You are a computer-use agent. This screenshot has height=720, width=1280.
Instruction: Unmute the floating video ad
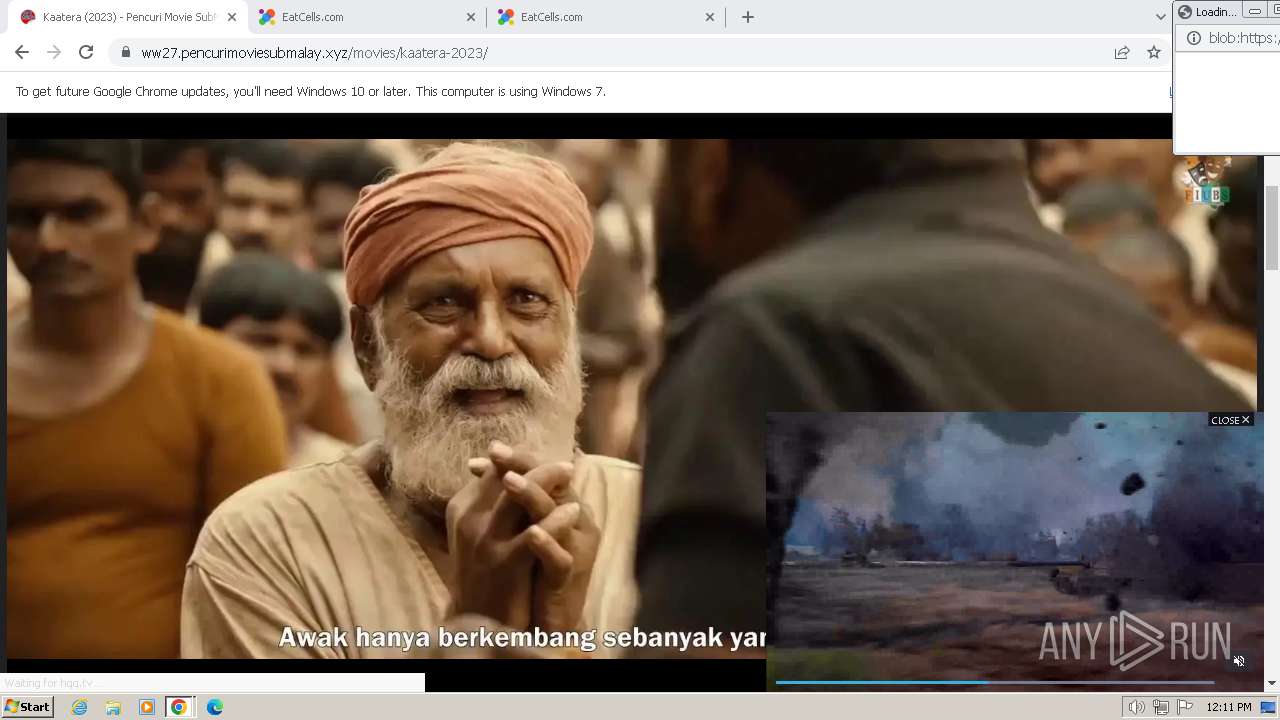coord(1239,661)
